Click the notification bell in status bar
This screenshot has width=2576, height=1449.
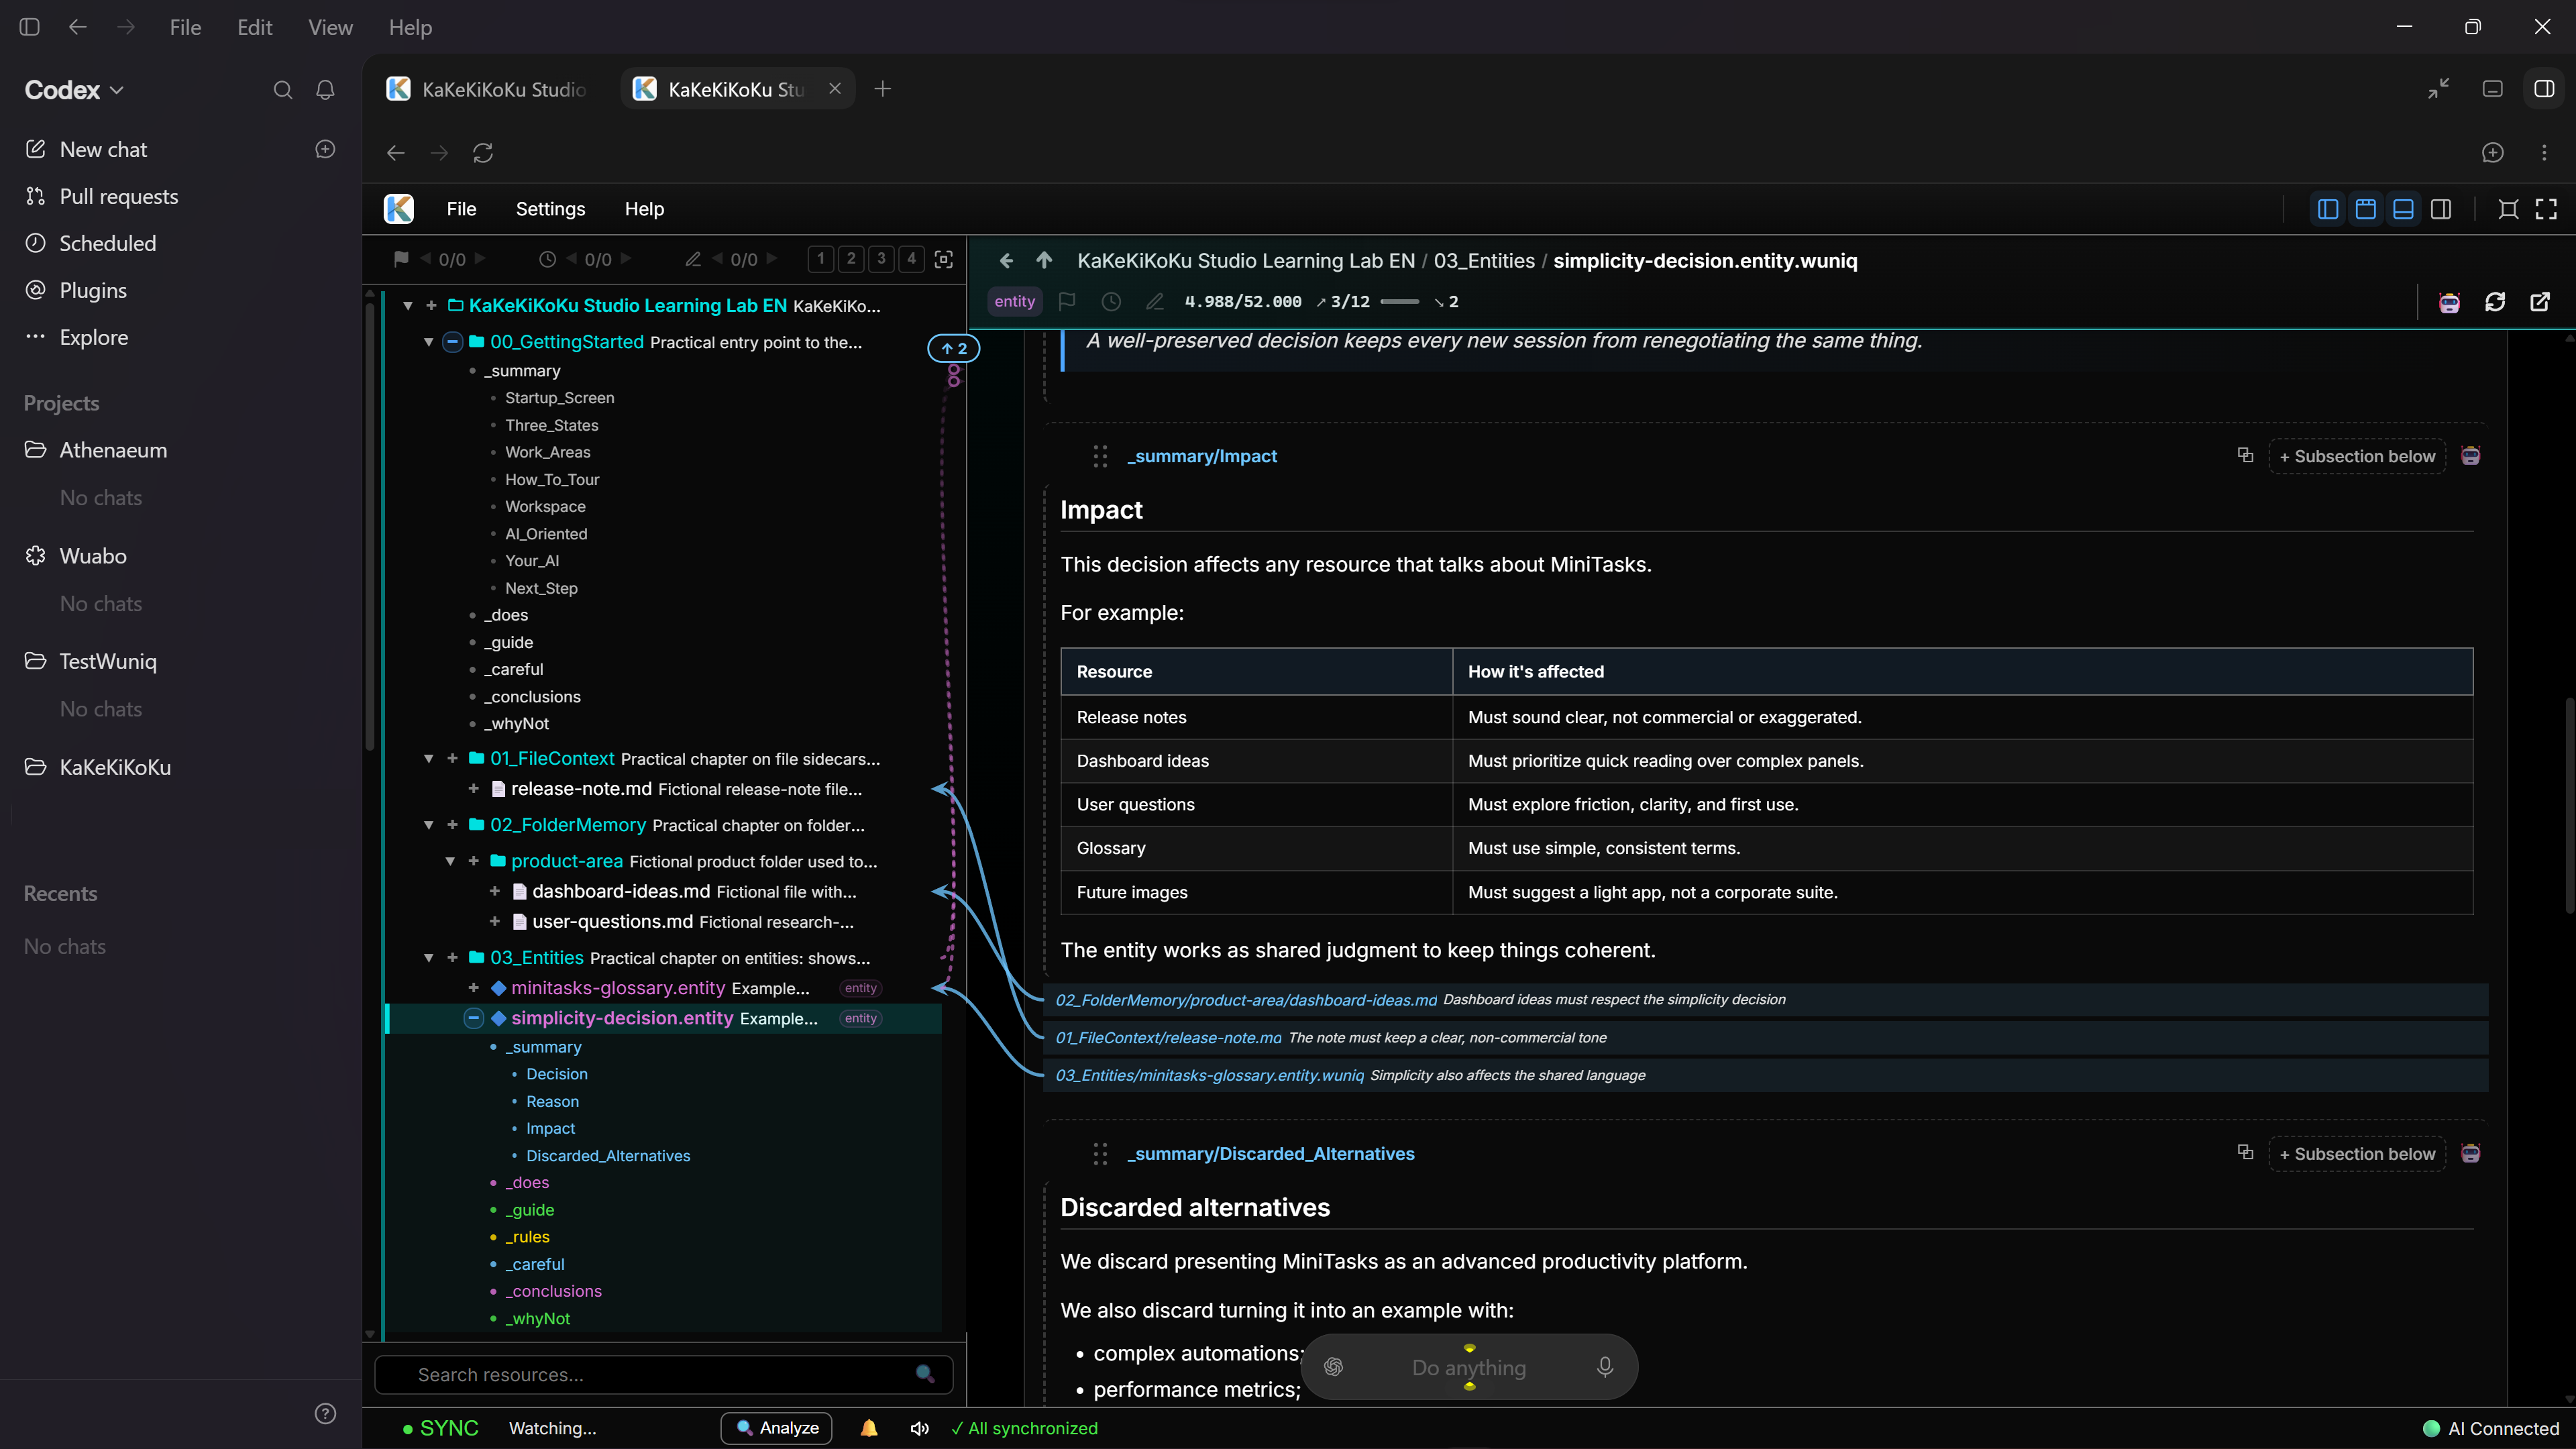869,1428
